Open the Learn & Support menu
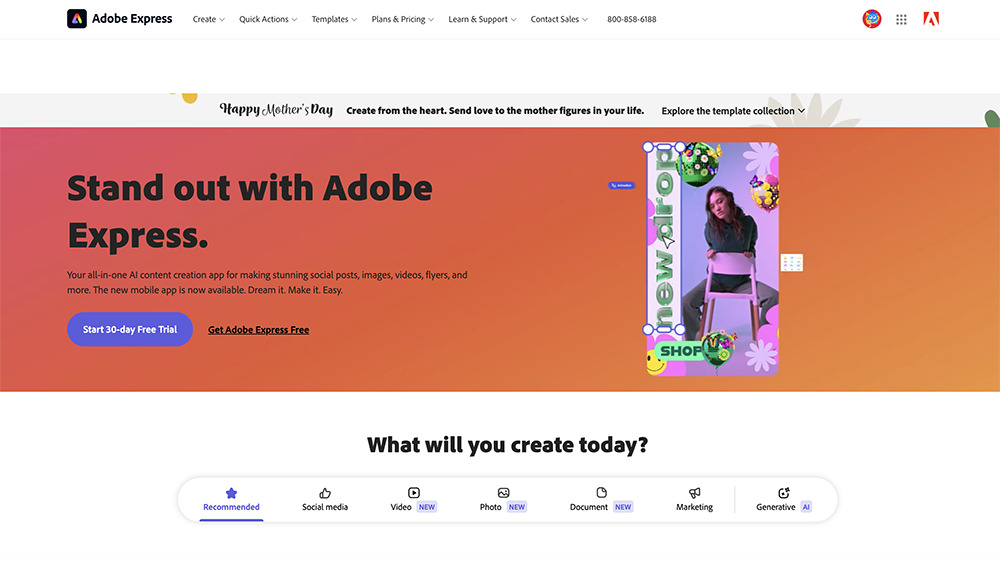Screen dimensions: 1000x562 coord(482,19)
